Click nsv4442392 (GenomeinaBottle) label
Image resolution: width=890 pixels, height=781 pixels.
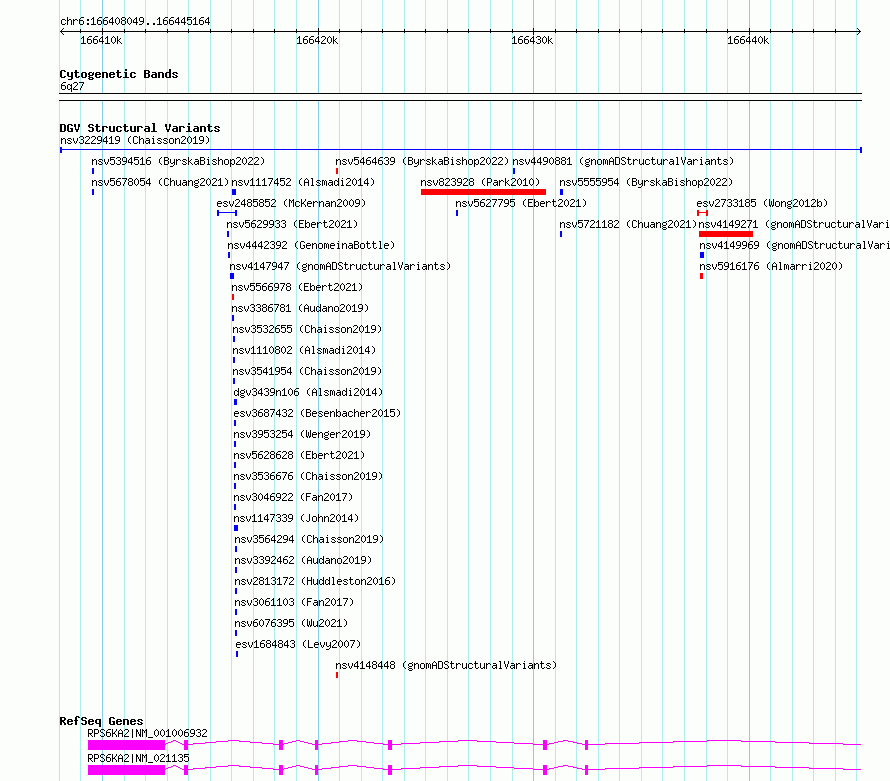coord(311,245)
